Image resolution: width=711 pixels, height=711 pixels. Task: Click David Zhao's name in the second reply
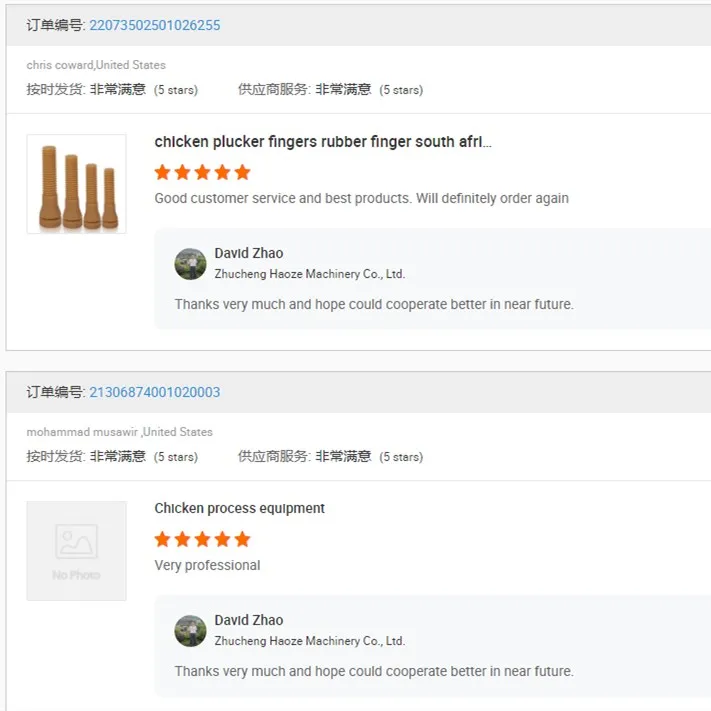pos(248,620)
